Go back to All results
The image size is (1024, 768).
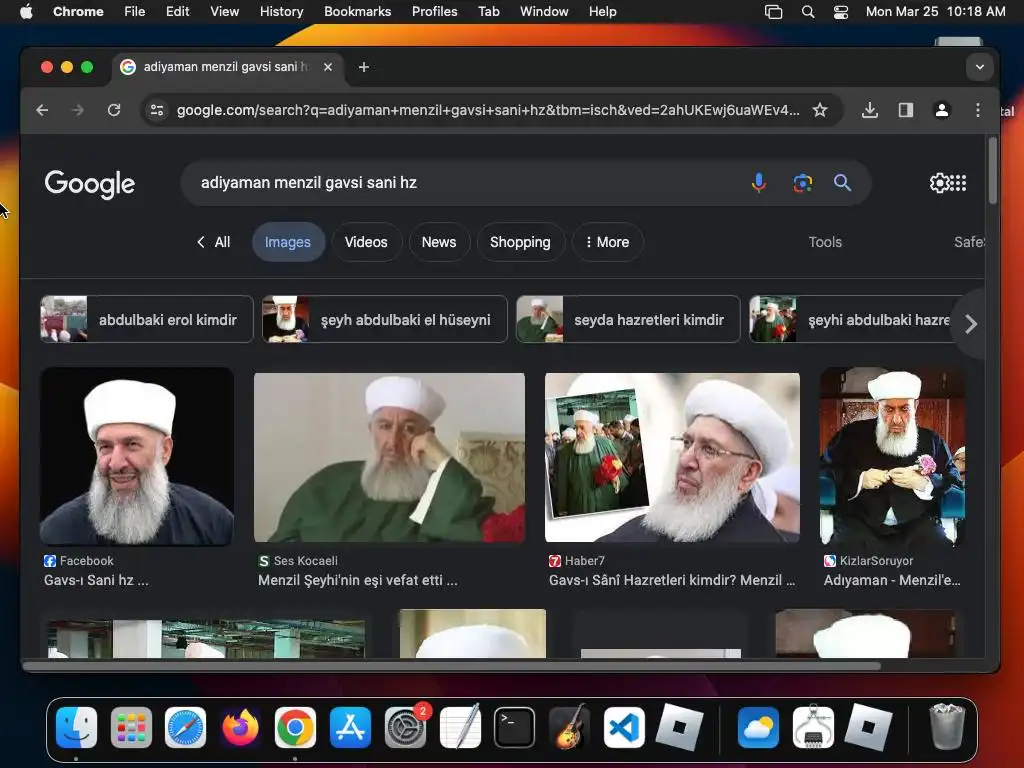(x=214, y=242)
